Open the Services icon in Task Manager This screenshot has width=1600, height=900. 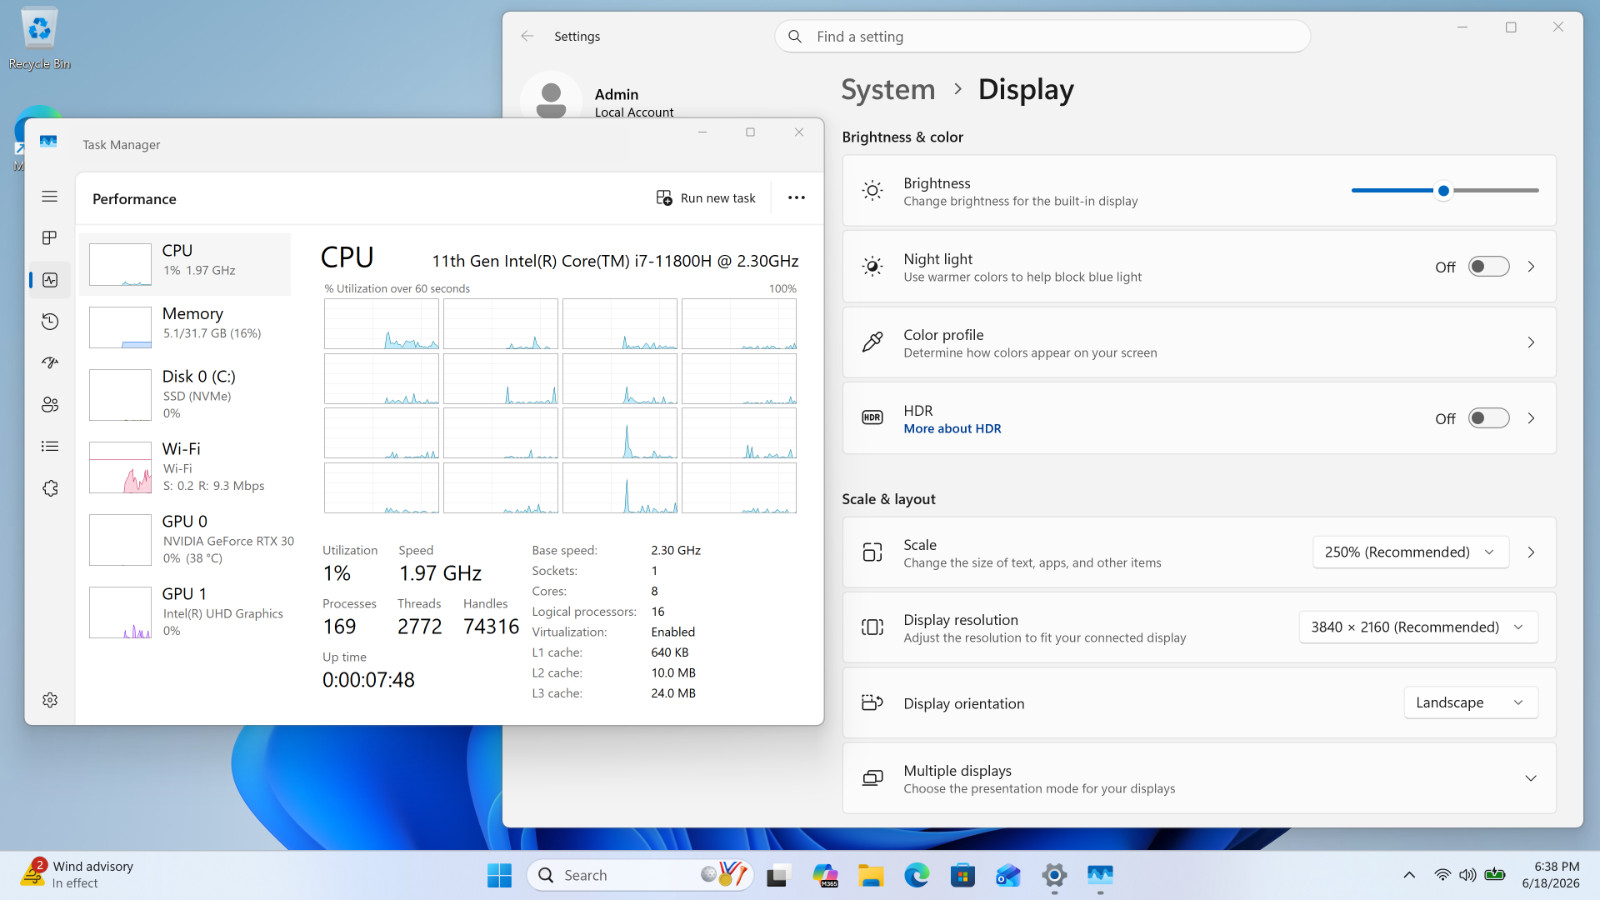[x=50, y=488]
